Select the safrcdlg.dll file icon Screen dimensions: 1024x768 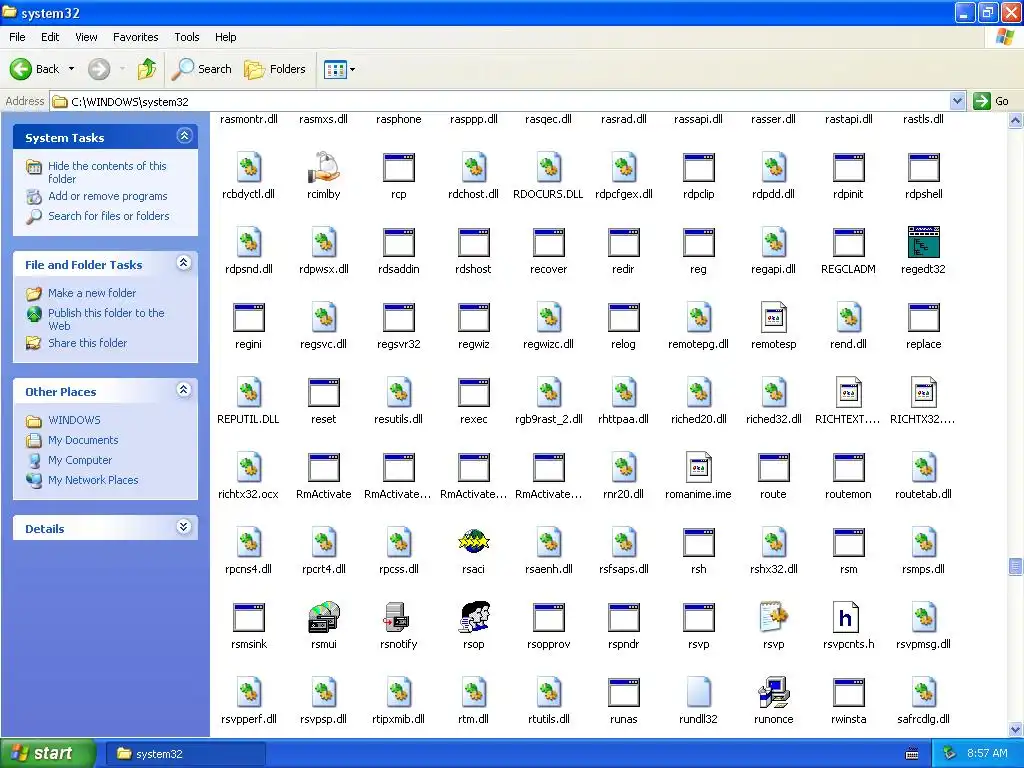pyautogui.click(x=923, y=692)
